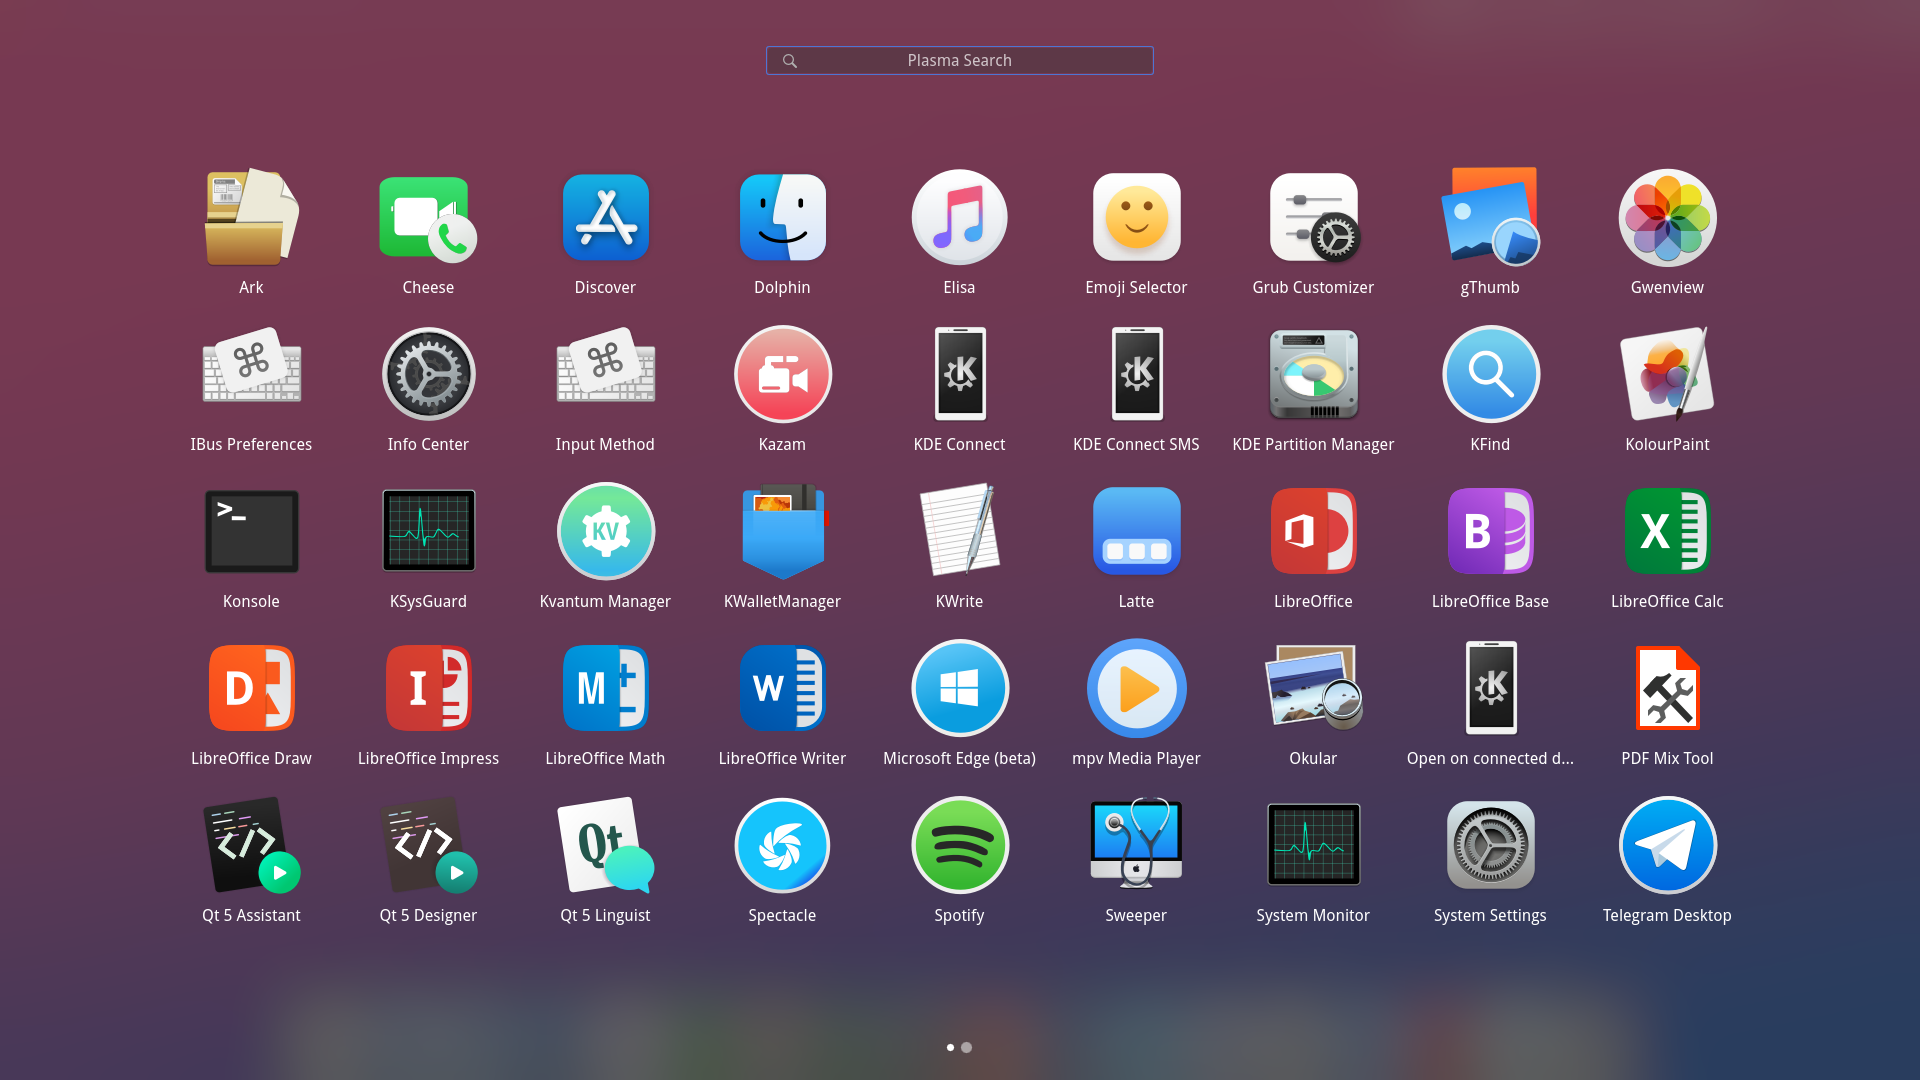Open Qt 5 Designer
Image resolution: width=1920 pixels, height=1080 pixels.
pos(428,845)
